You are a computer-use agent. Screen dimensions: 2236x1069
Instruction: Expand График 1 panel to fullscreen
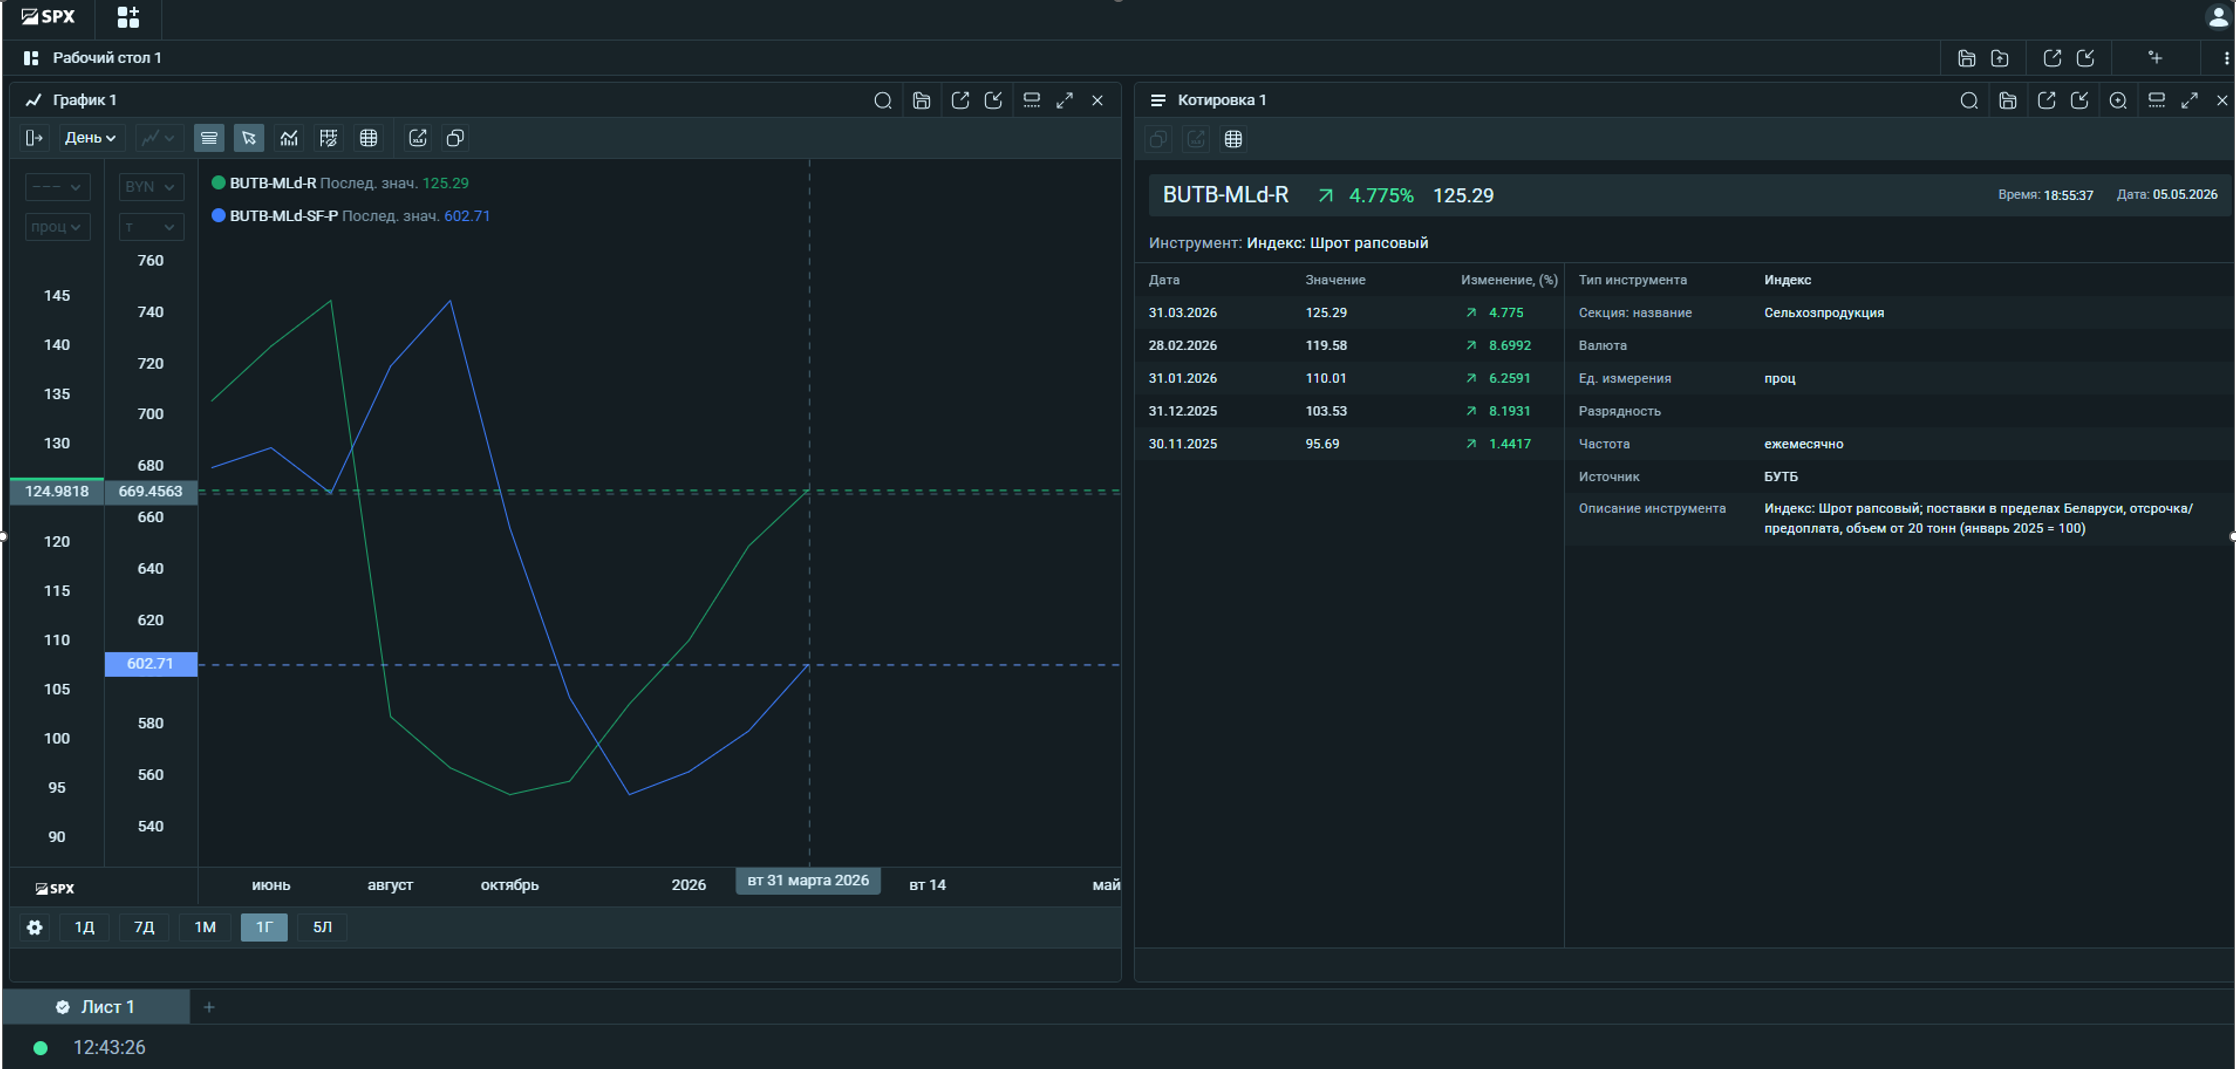[x=1065, y=100]
